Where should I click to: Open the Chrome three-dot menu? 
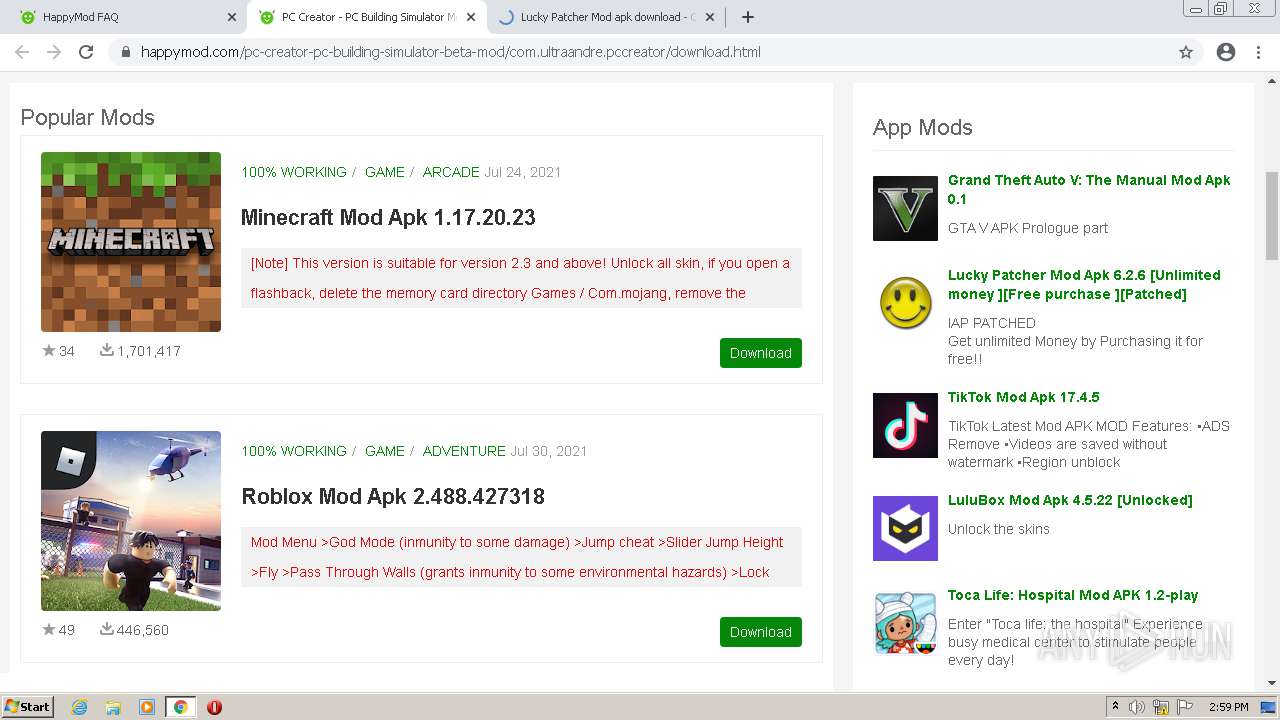[1258, 52]
